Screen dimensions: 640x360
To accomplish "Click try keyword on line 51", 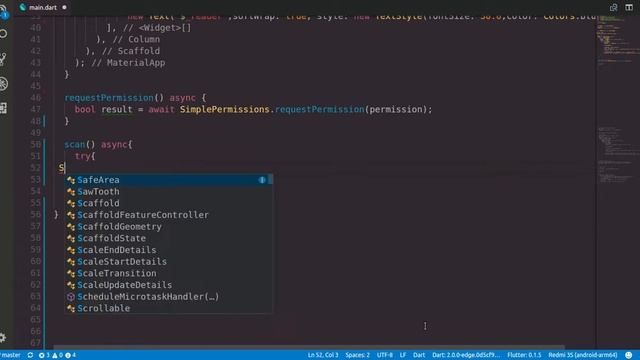I will (82, 156).
